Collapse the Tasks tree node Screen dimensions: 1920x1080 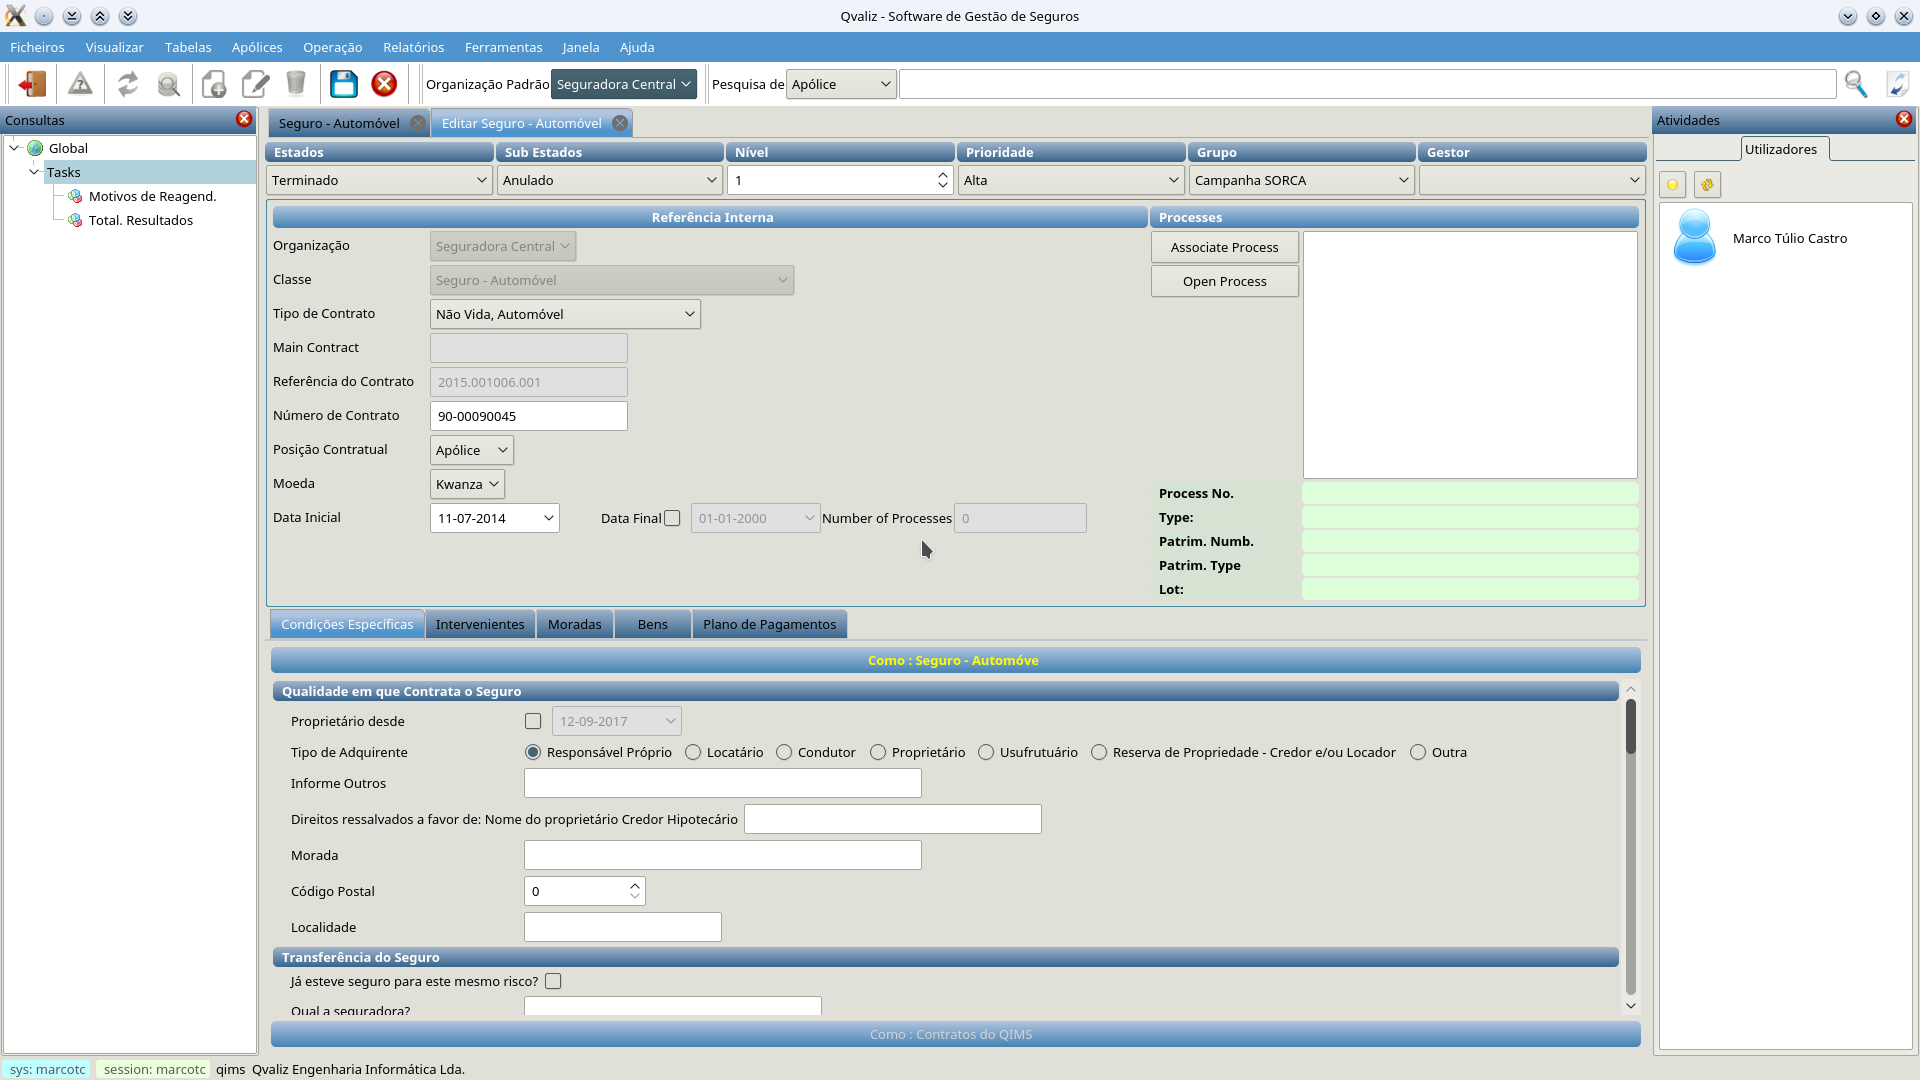tap(34, 172)
